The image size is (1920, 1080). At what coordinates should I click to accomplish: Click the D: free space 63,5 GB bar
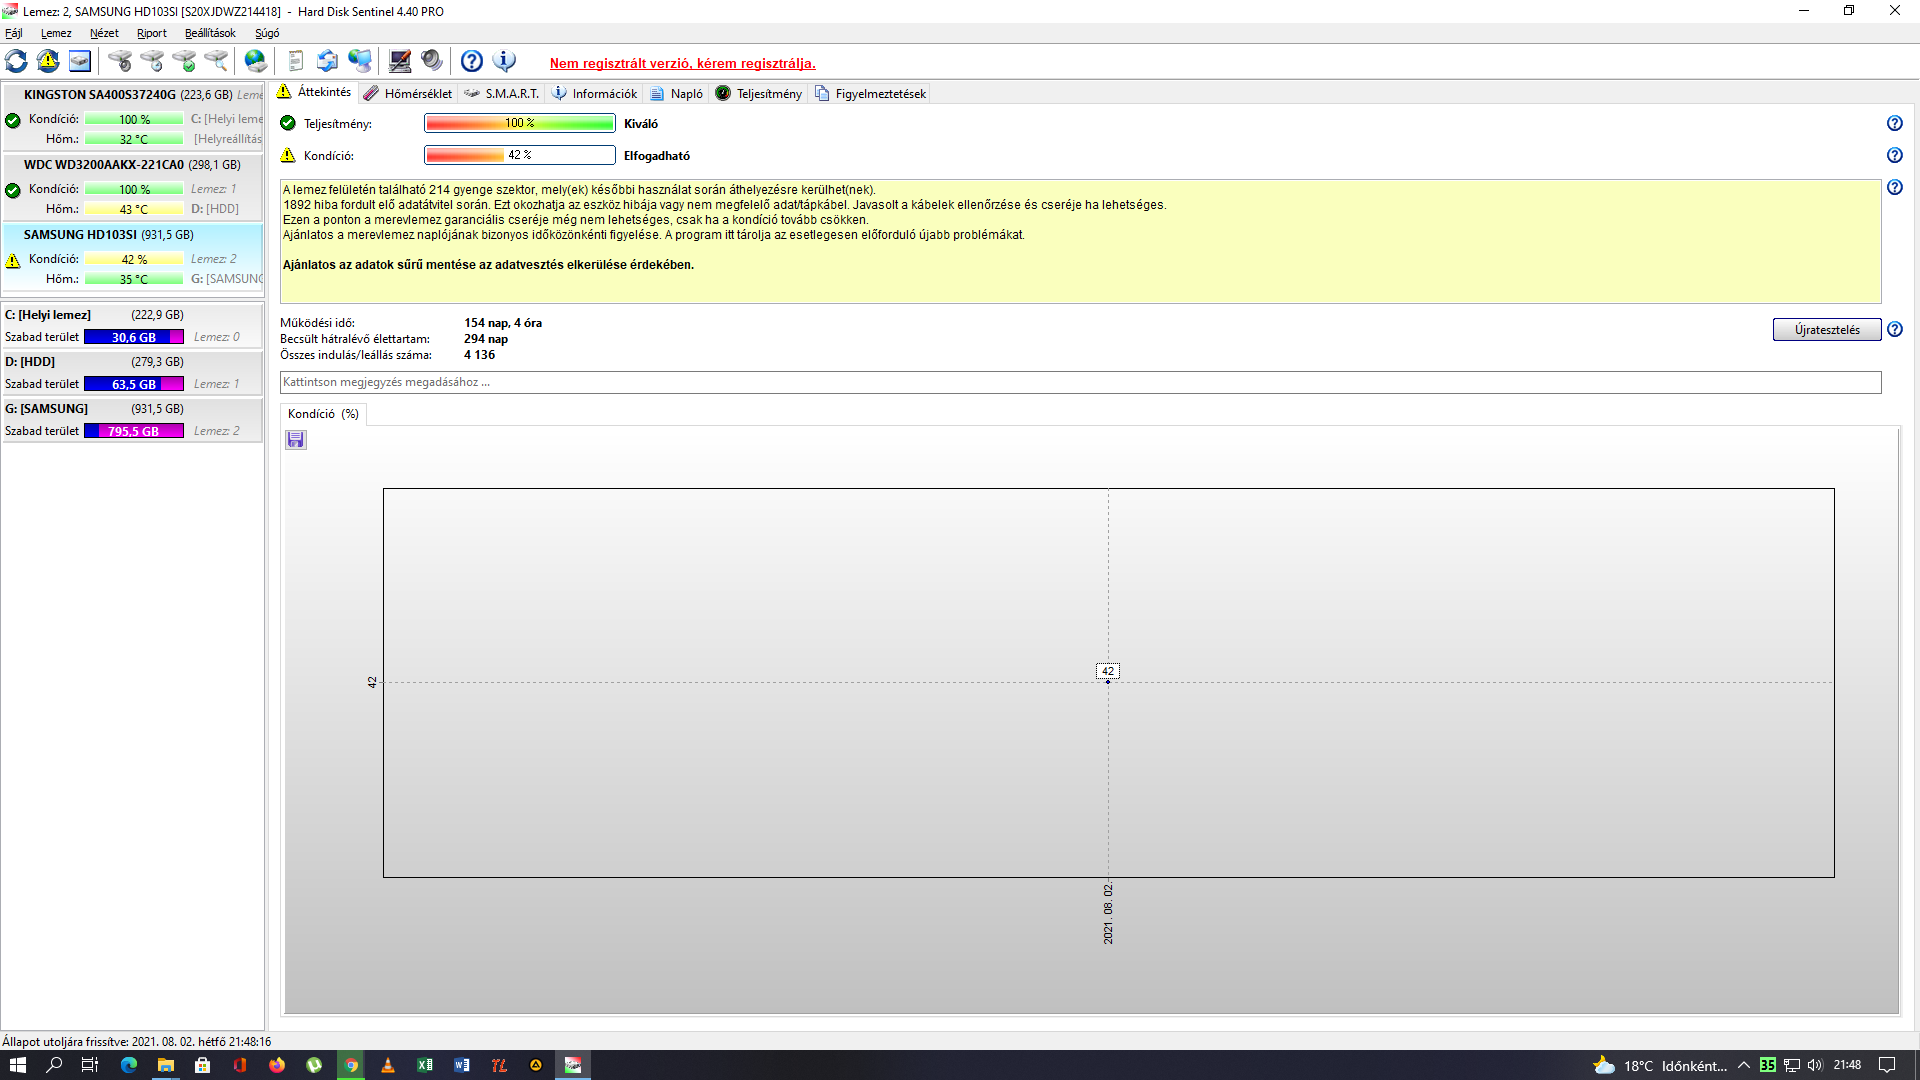[x=134, y=384]
